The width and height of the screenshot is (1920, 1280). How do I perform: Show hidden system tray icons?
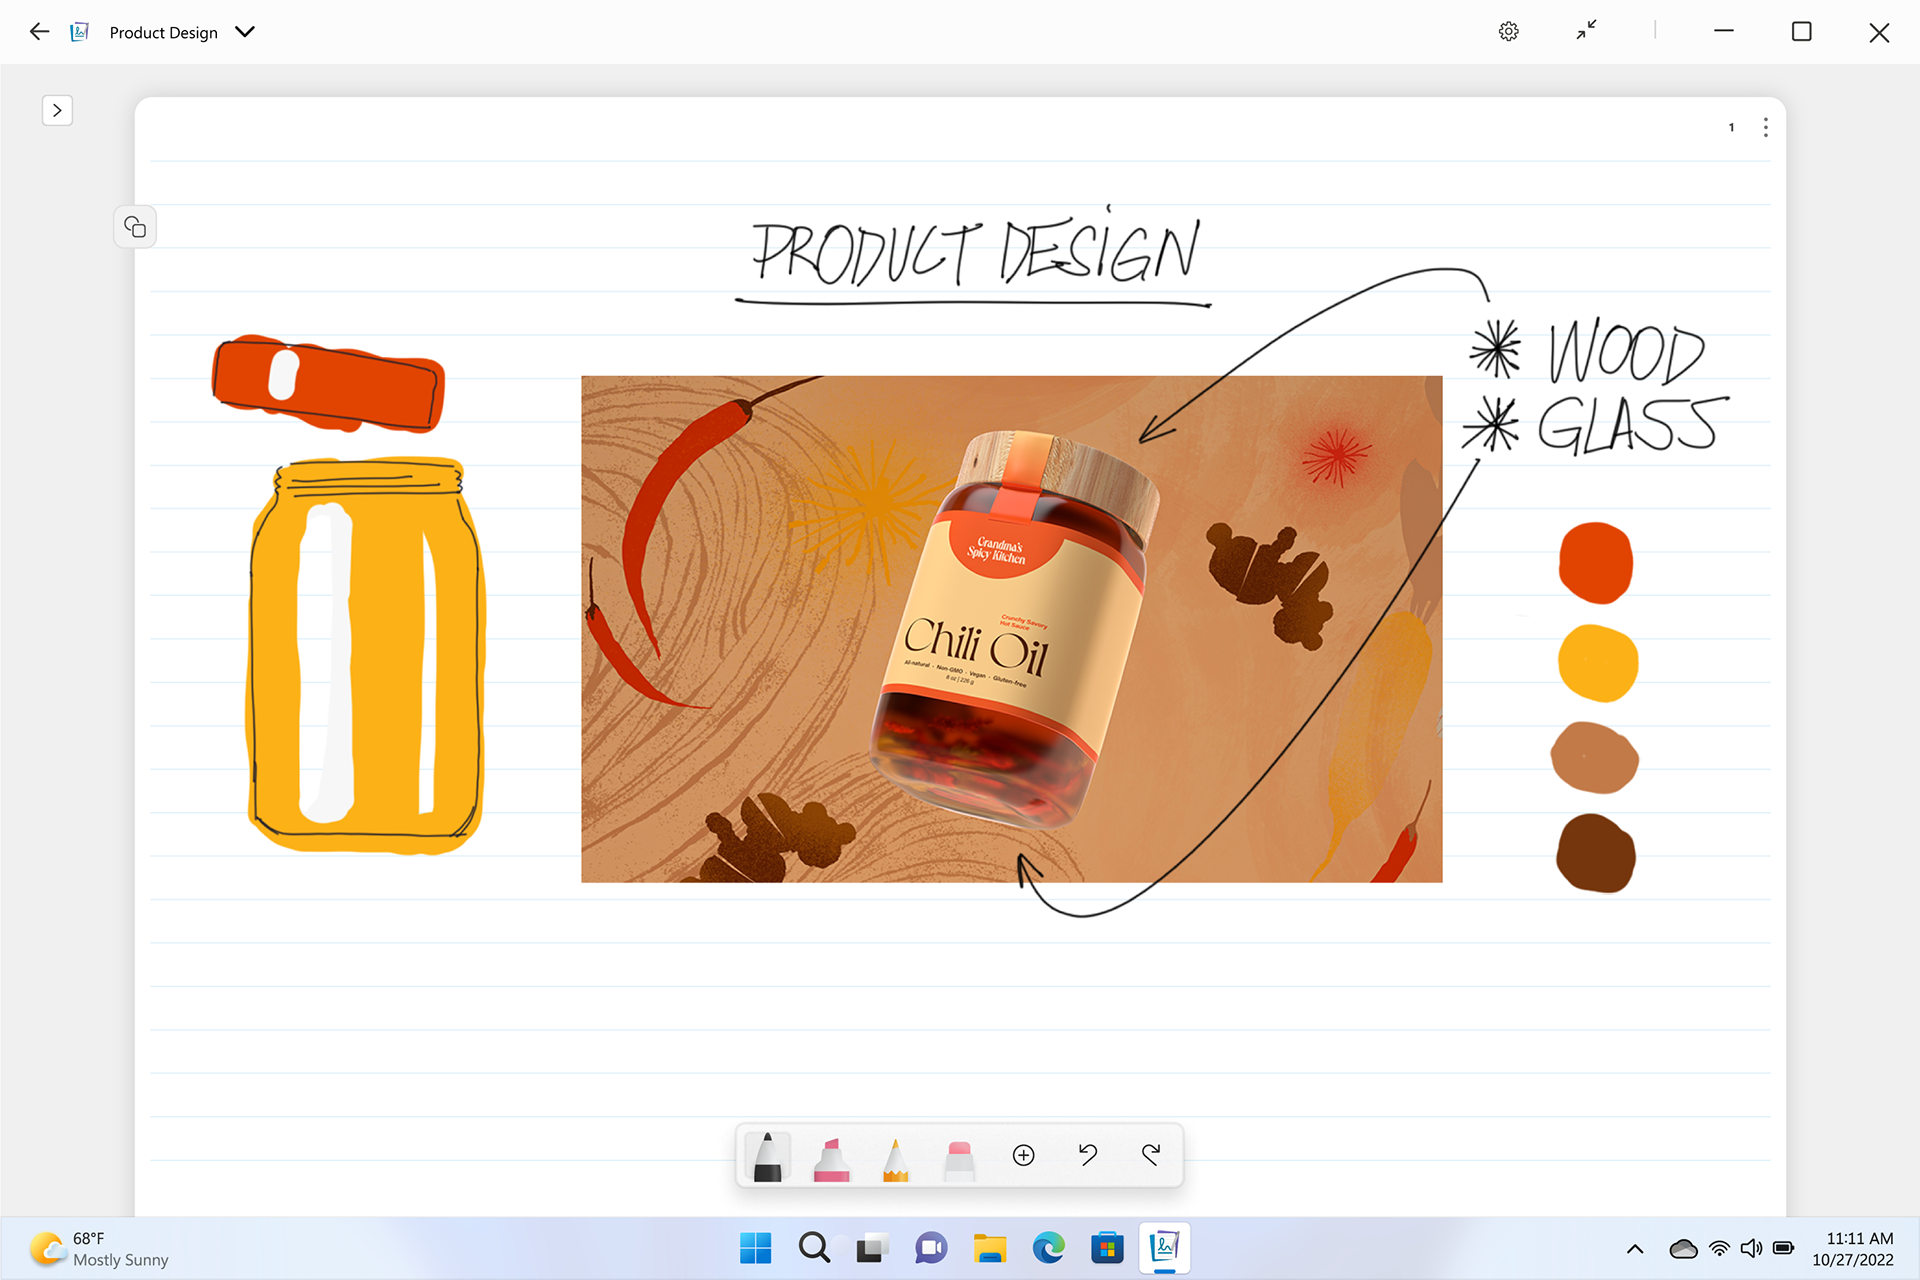pyautogui.click(x=1635, y=1248)
